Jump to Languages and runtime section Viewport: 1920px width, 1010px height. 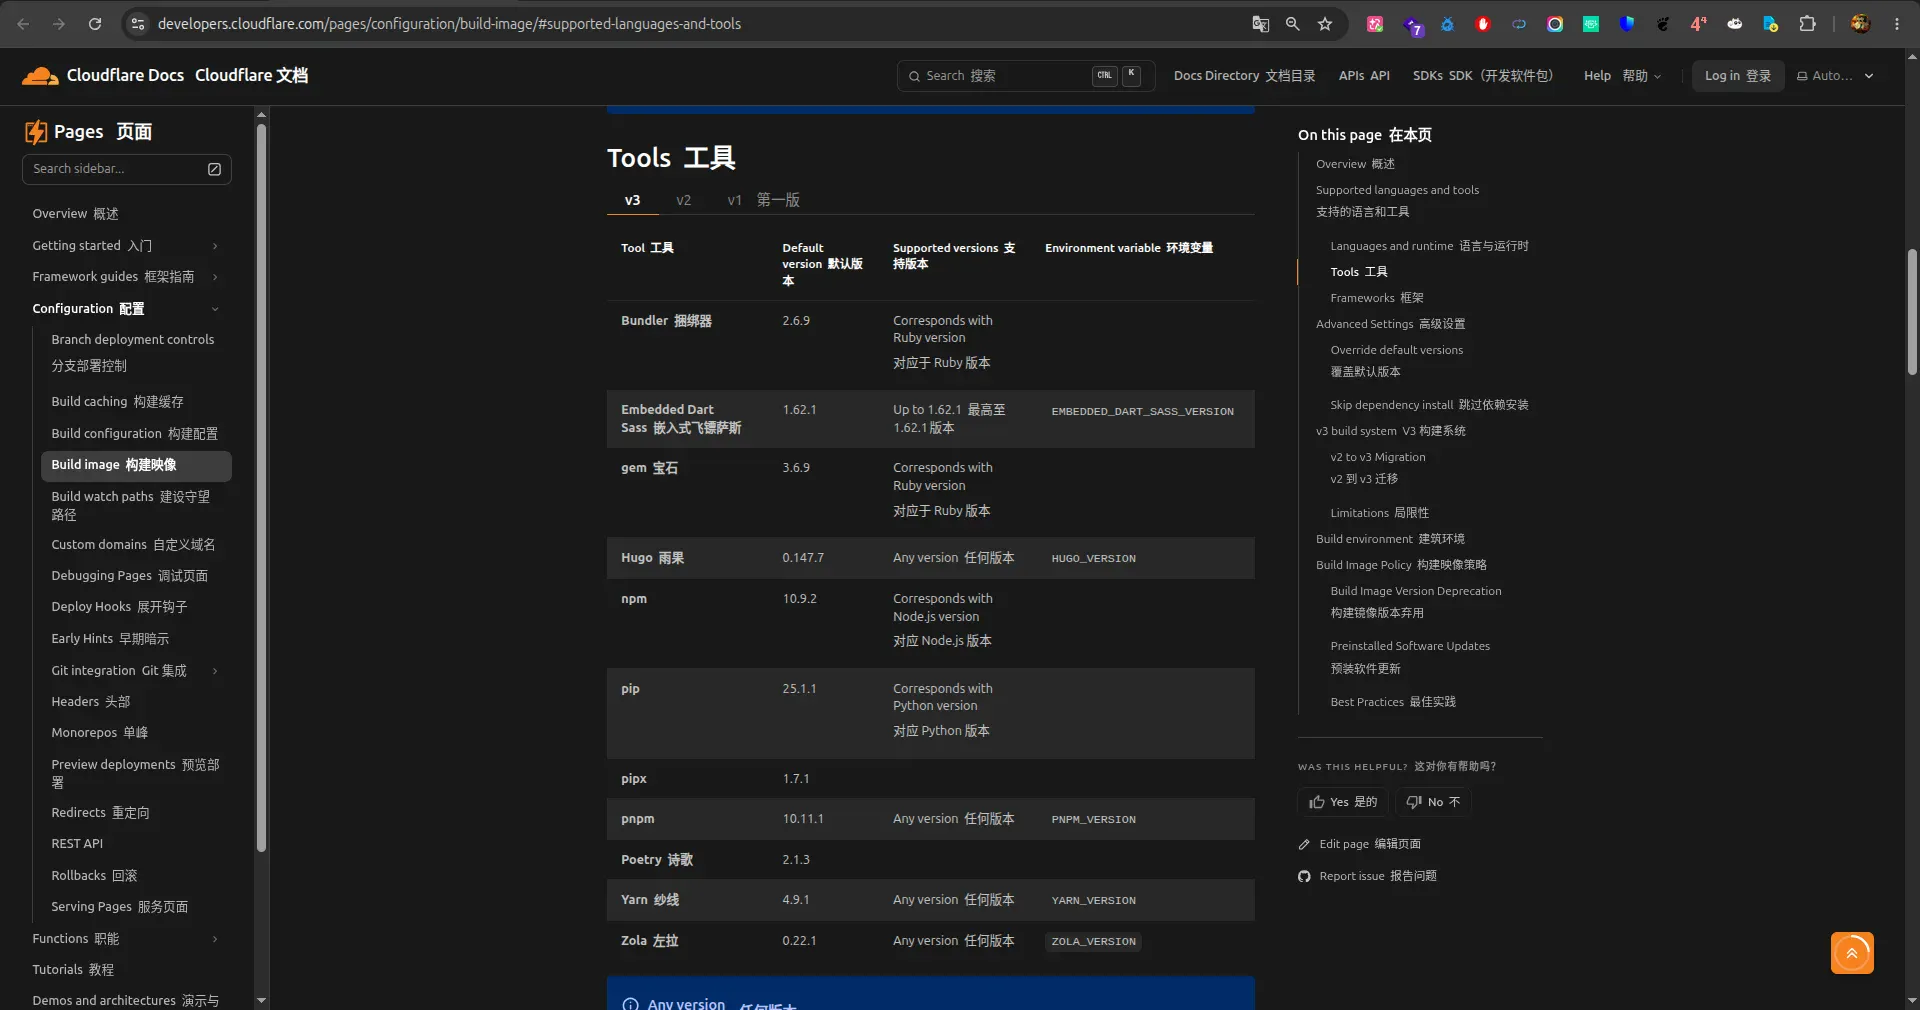point(1429,246)
